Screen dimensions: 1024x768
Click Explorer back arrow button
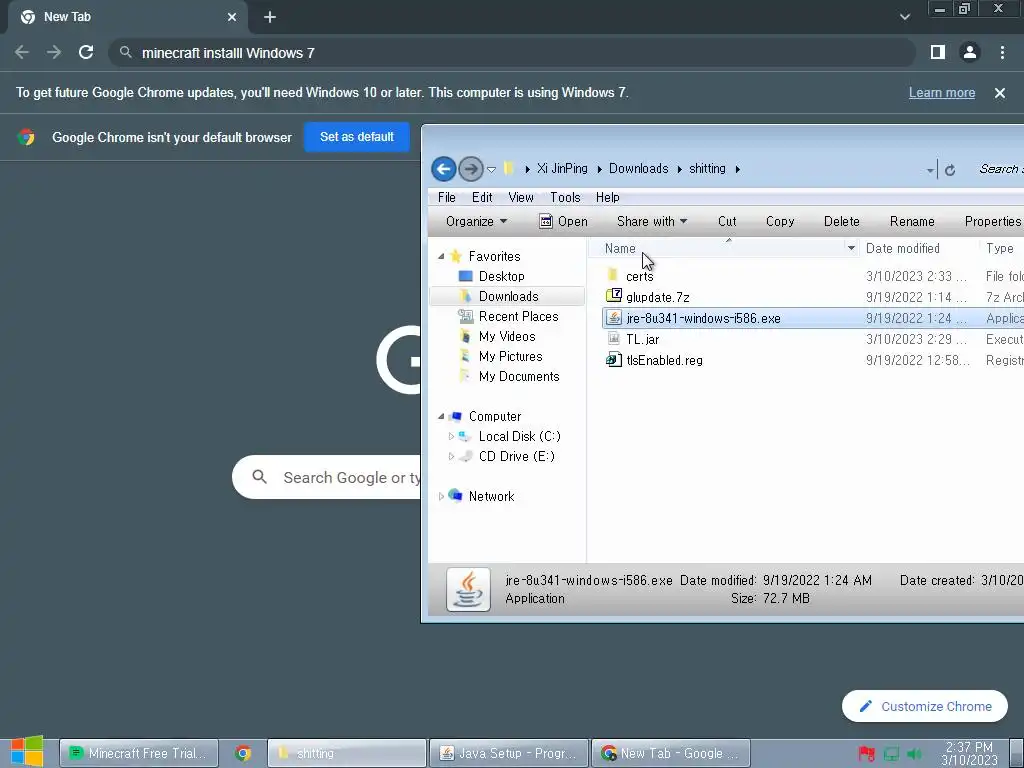[x=443, y=169]
